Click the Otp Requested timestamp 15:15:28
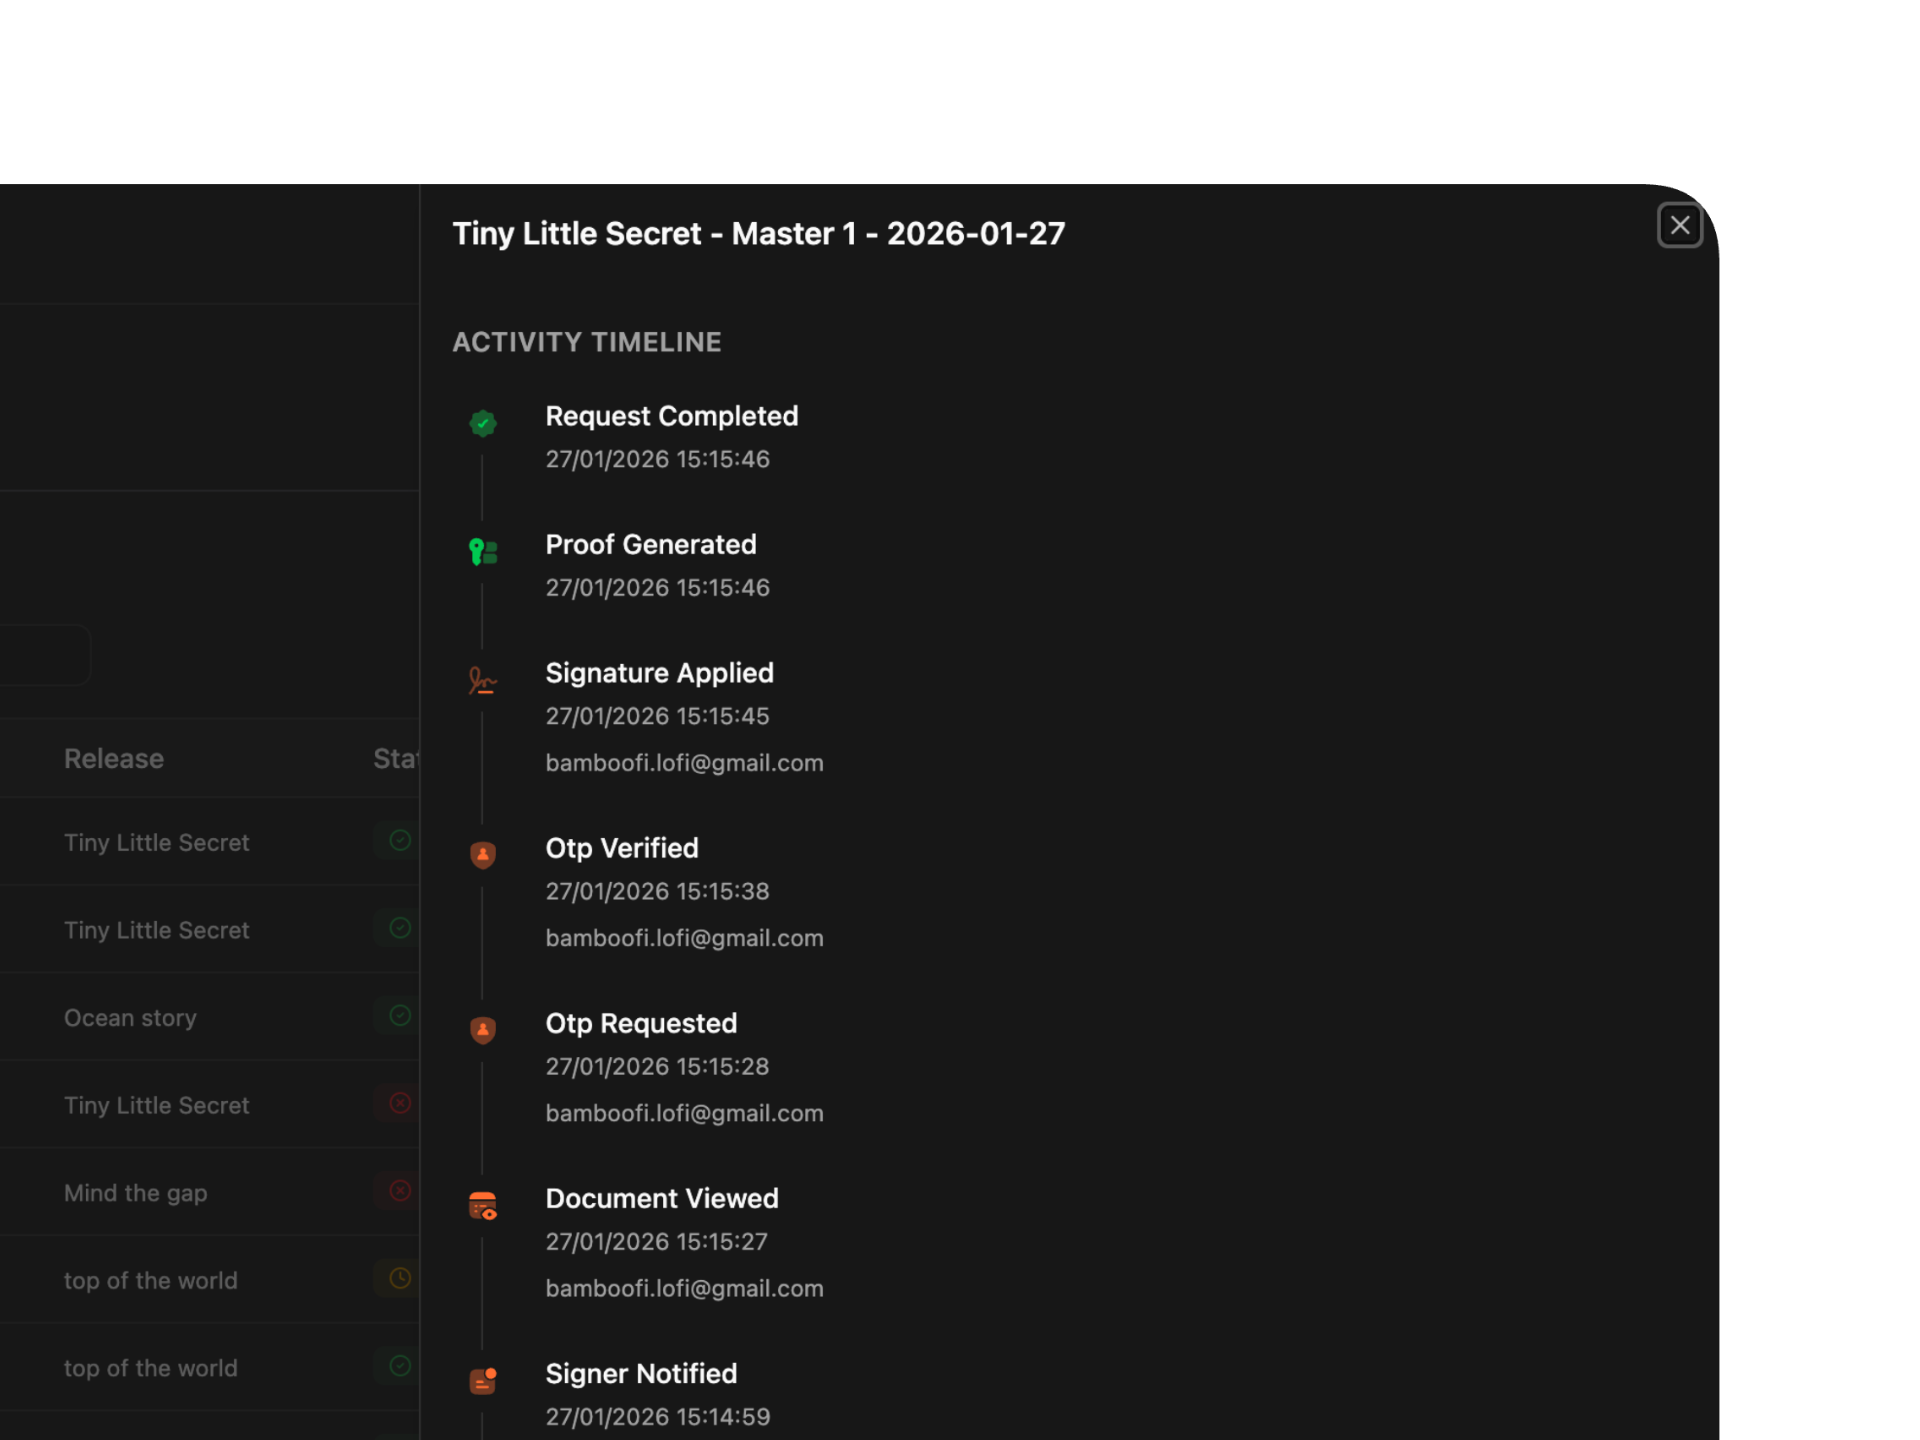1920x1440 pixels. 657,1067
